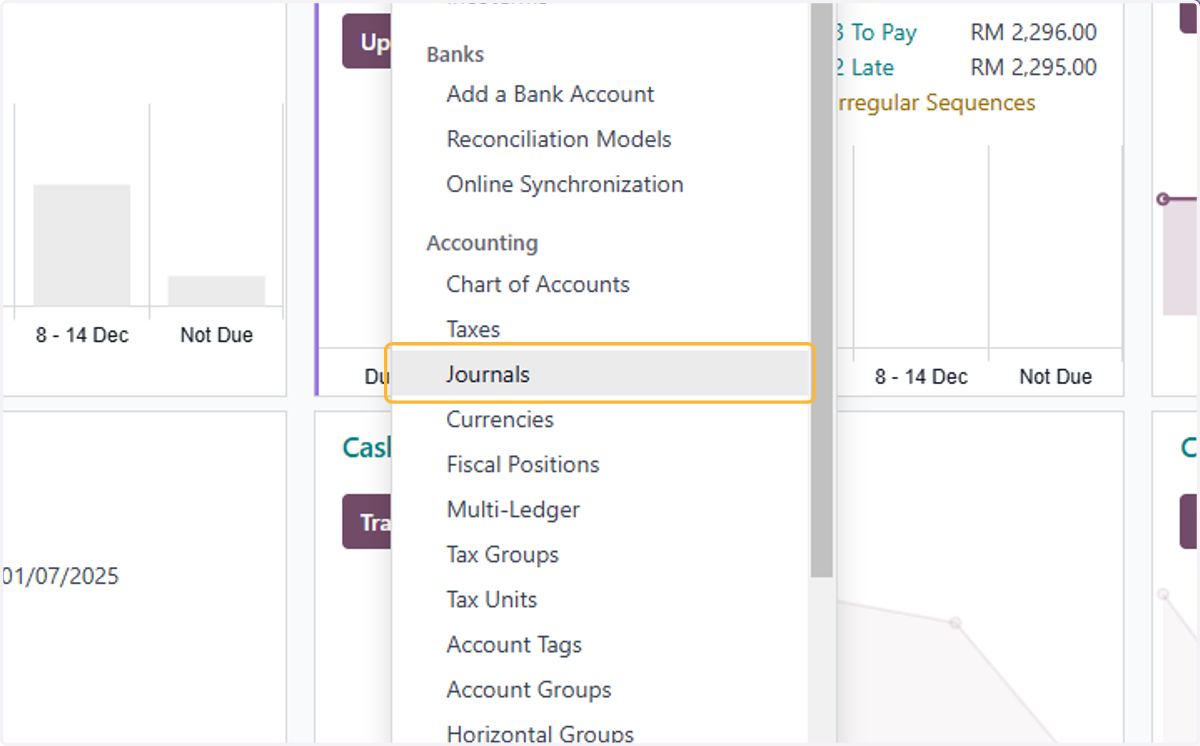Open the Journals menu item
1200x746 pixels.
[x=600, y=374]
